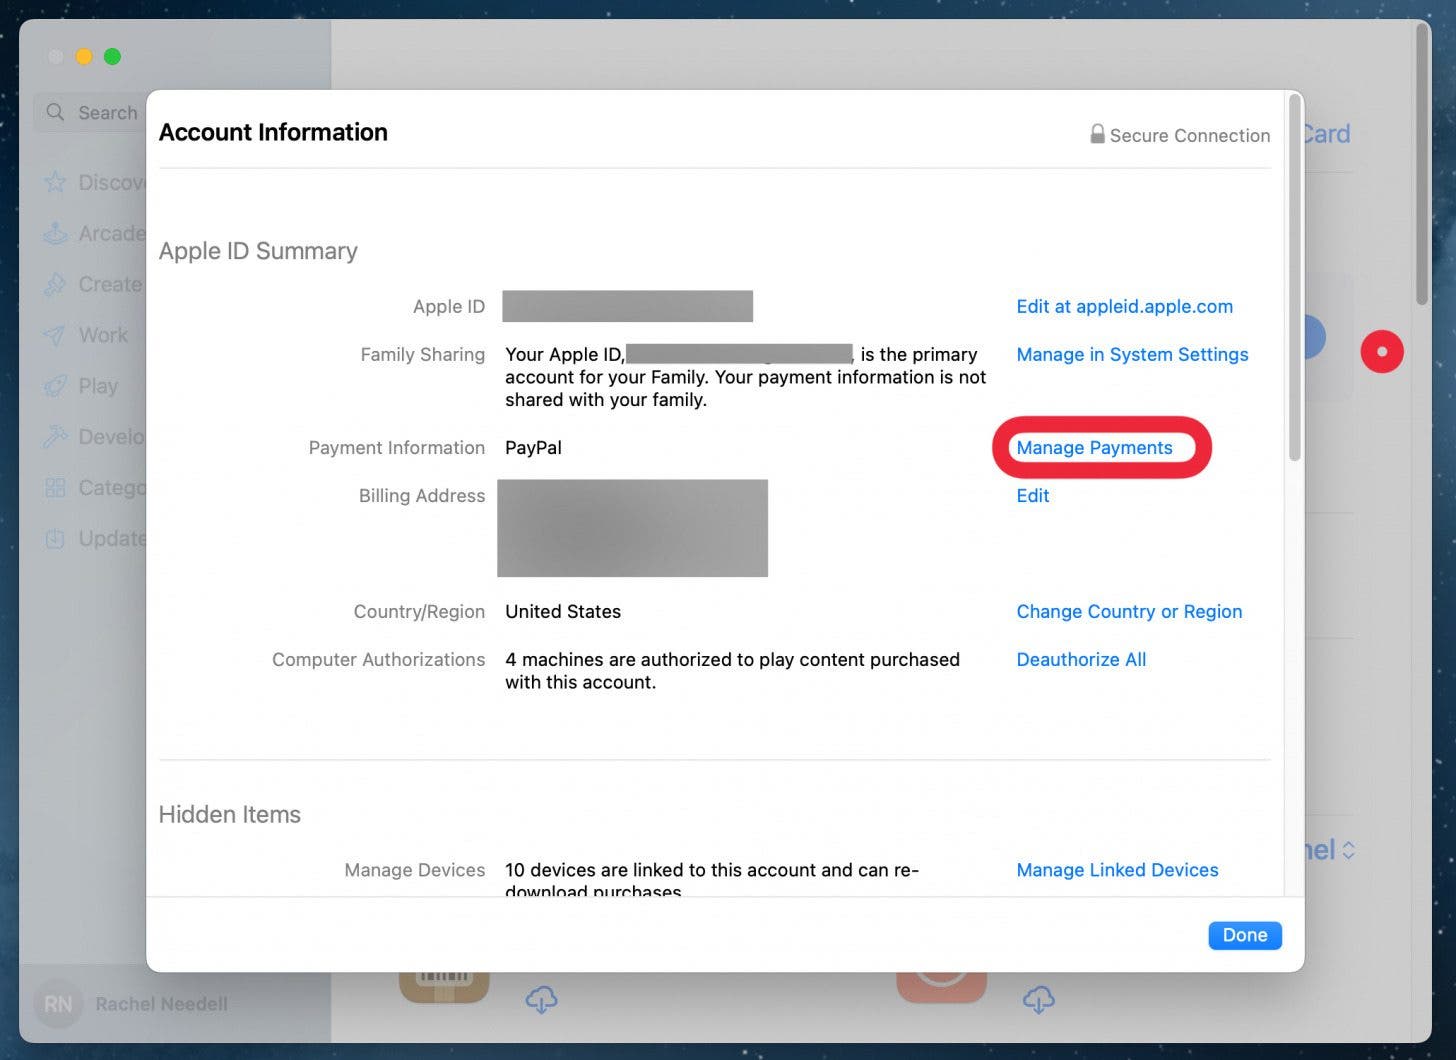Click the red record circle icon

1382,351
